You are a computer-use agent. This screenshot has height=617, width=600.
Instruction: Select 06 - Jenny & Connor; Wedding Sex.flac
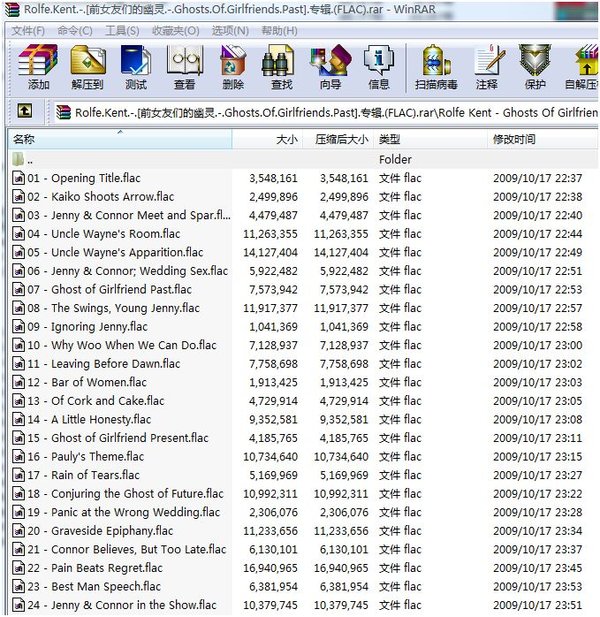128,271
